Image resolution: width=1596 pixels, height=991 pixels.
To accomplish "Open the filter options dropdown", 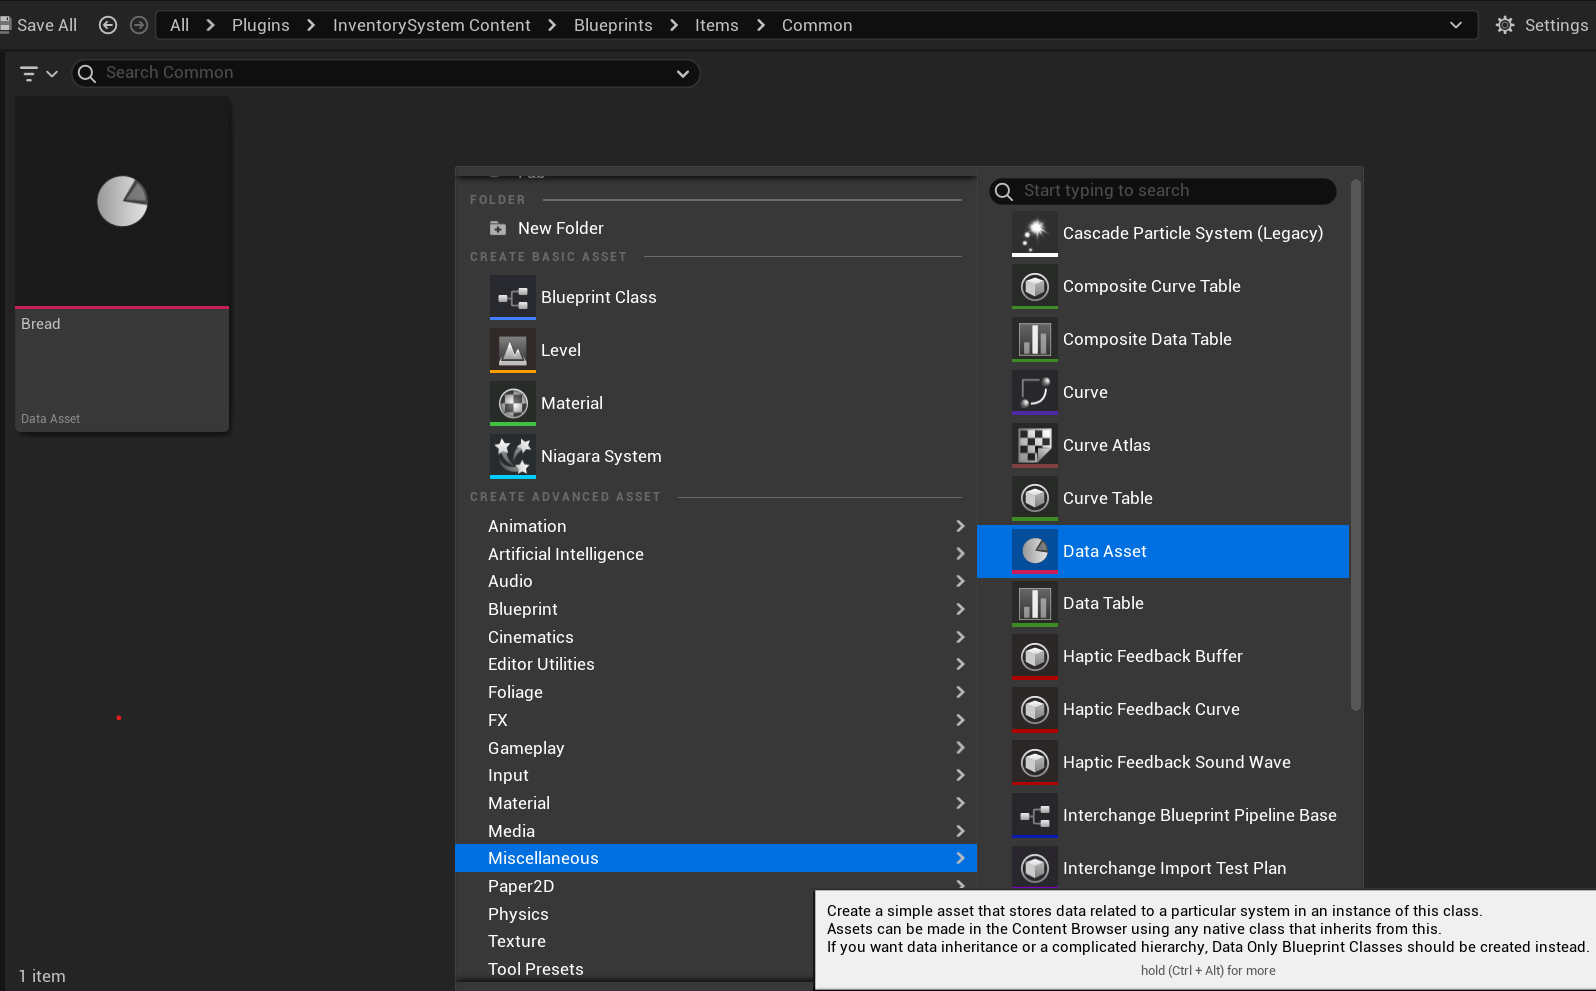I will 39,73.
